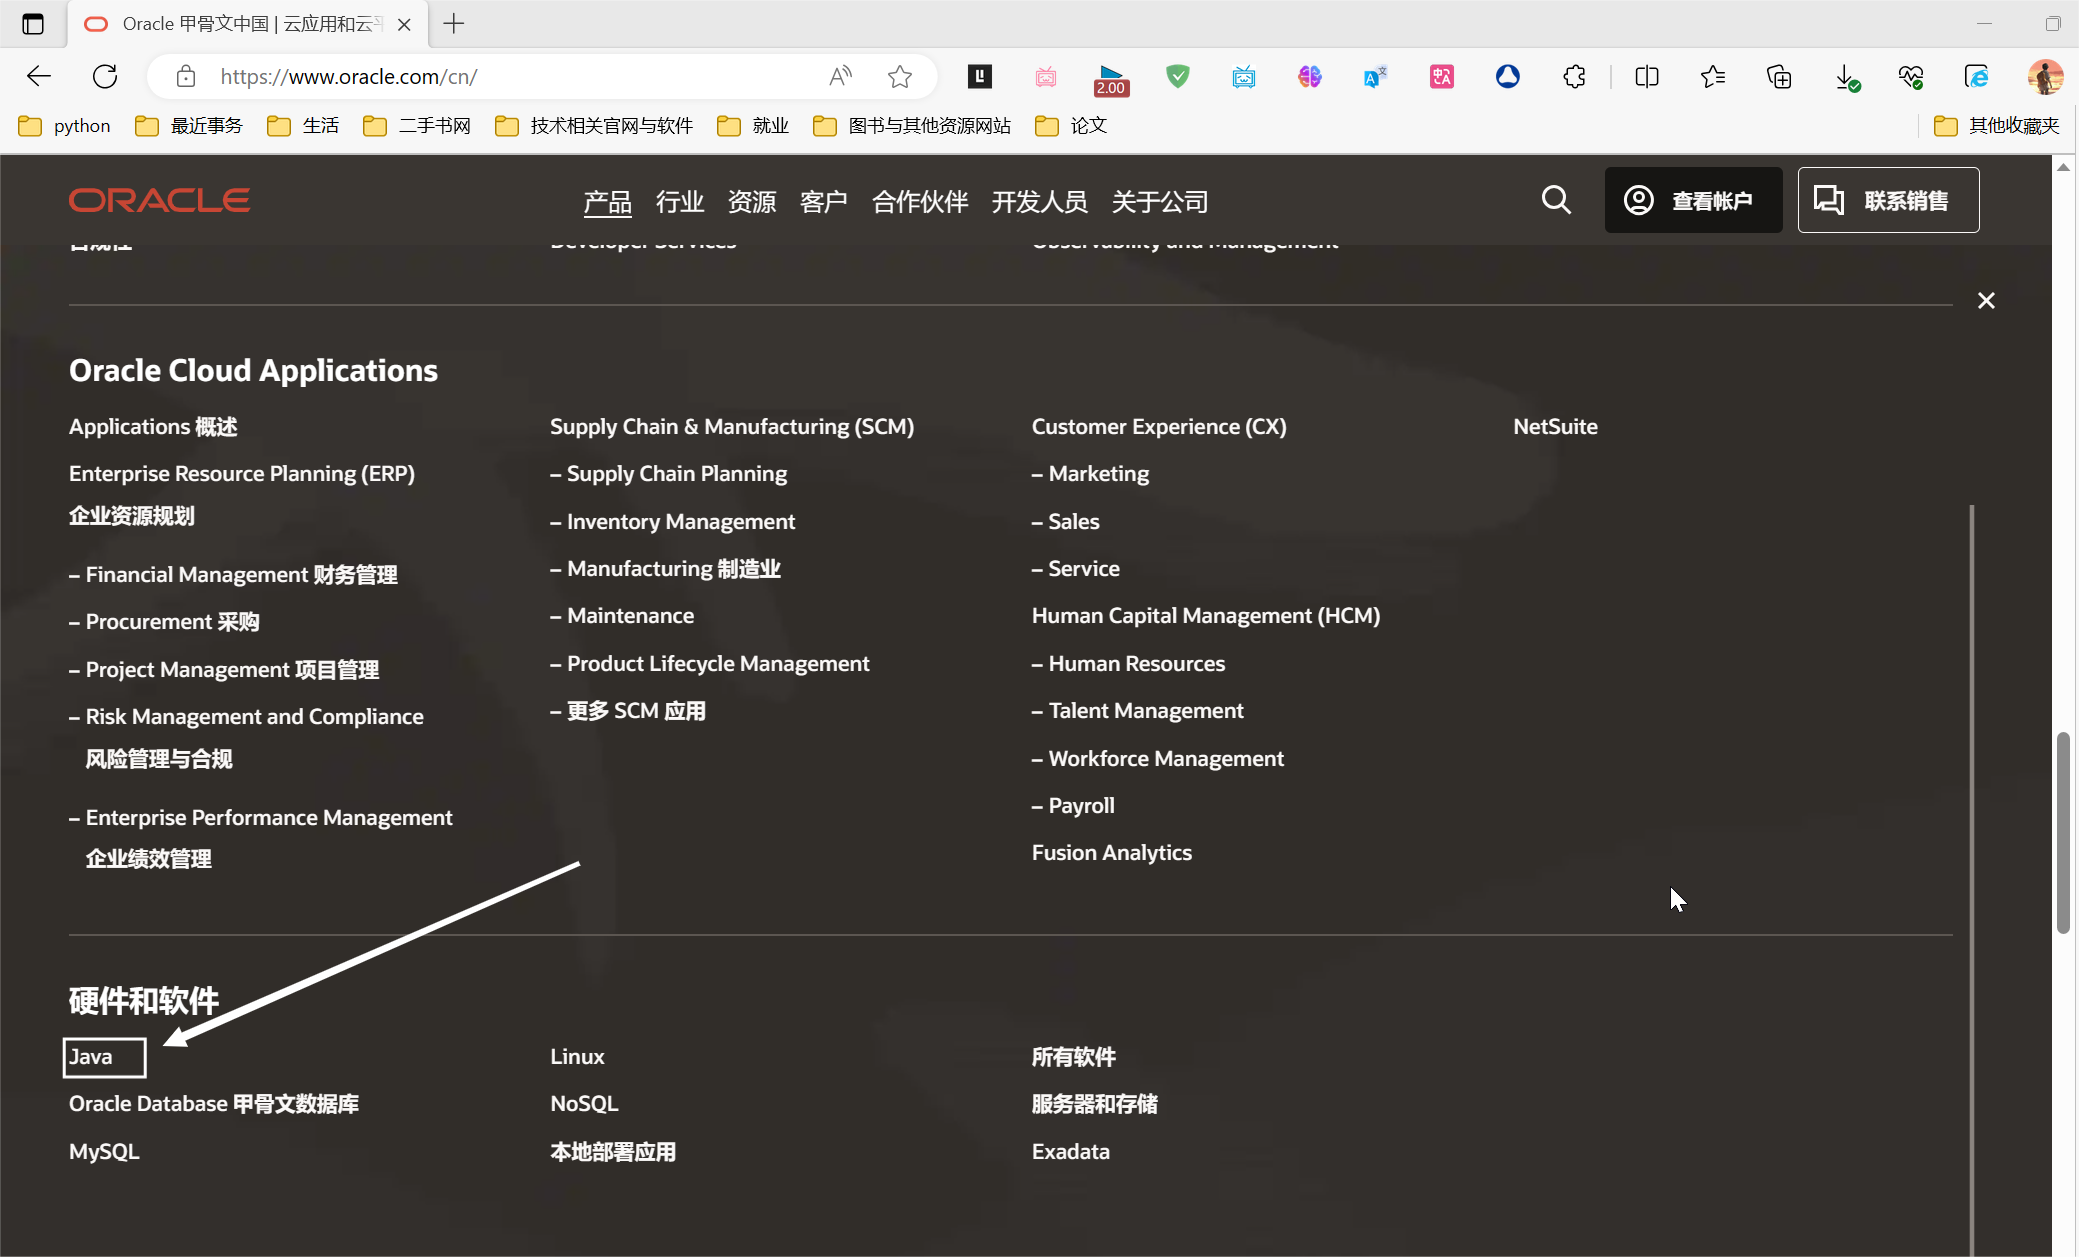The height and width of the screenshot is (1257, 2079).
Task: Click the 查看帐户 account button
Action: pyautogui.click(x=1693, y=200)
